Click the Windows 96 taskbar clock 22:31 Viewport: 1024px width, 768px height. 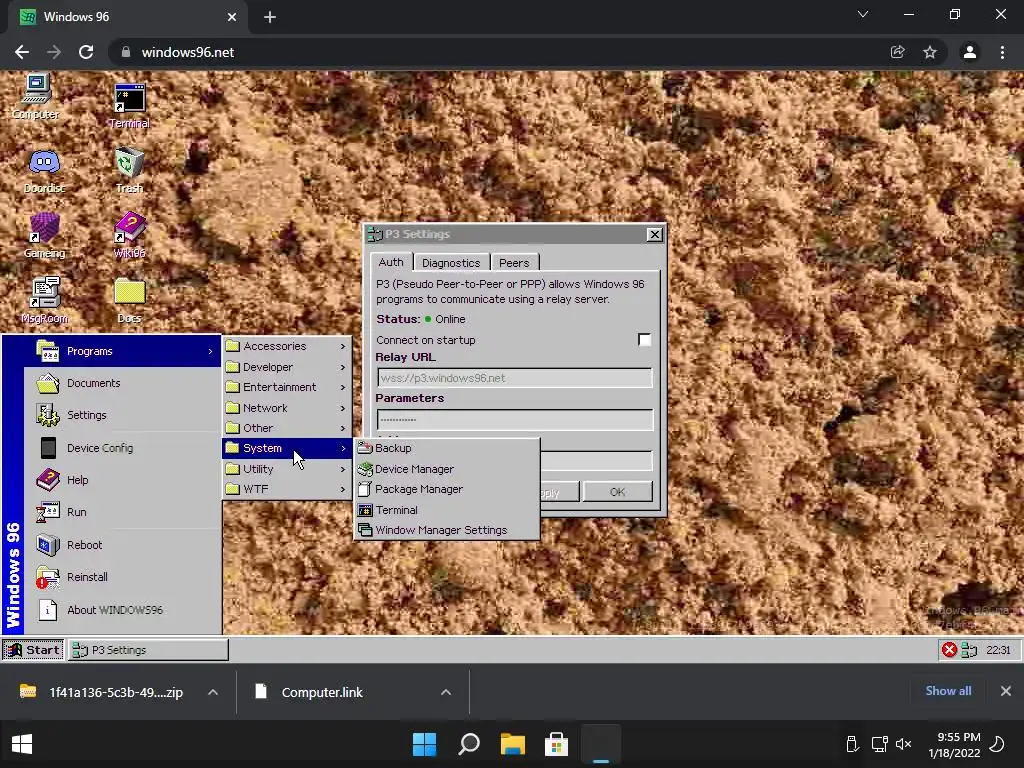[998, 650]
